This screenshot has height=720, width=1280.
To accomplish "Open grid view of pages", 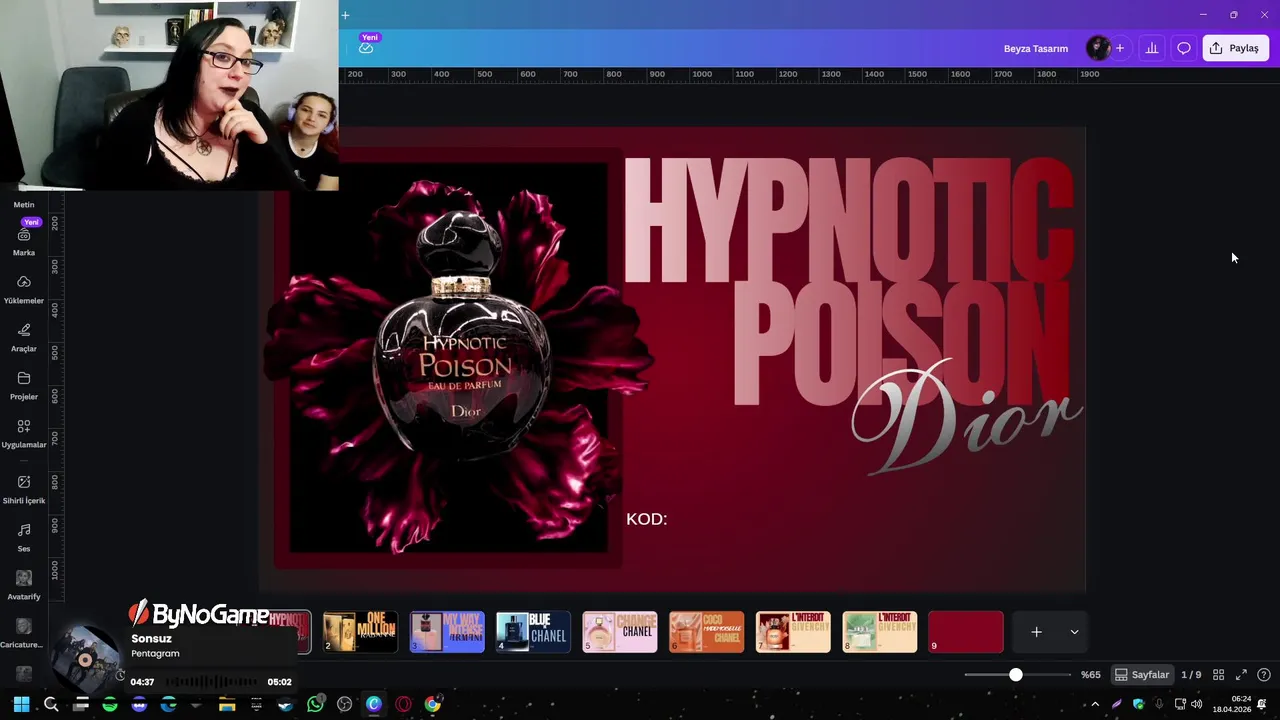I will point(1218,675).
